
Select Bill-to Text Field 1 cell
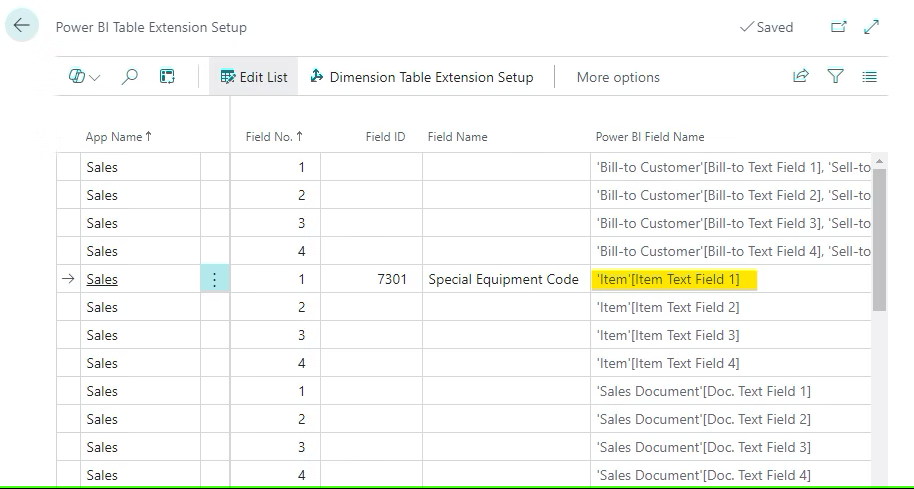(731, 167)
